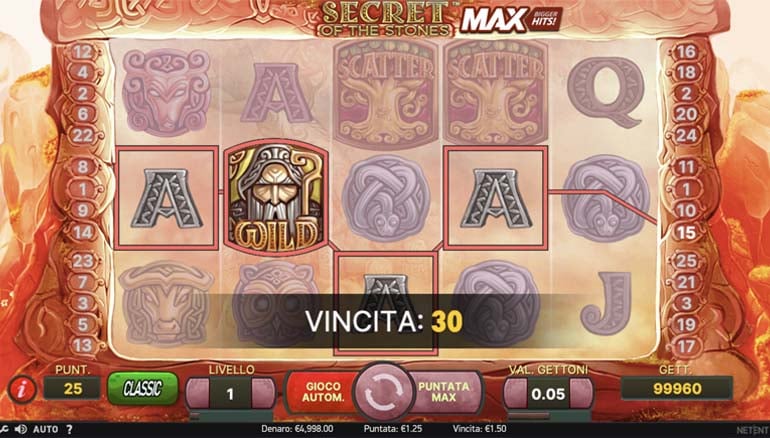Increase Val. Gettoni coin value

click(581, 393)
